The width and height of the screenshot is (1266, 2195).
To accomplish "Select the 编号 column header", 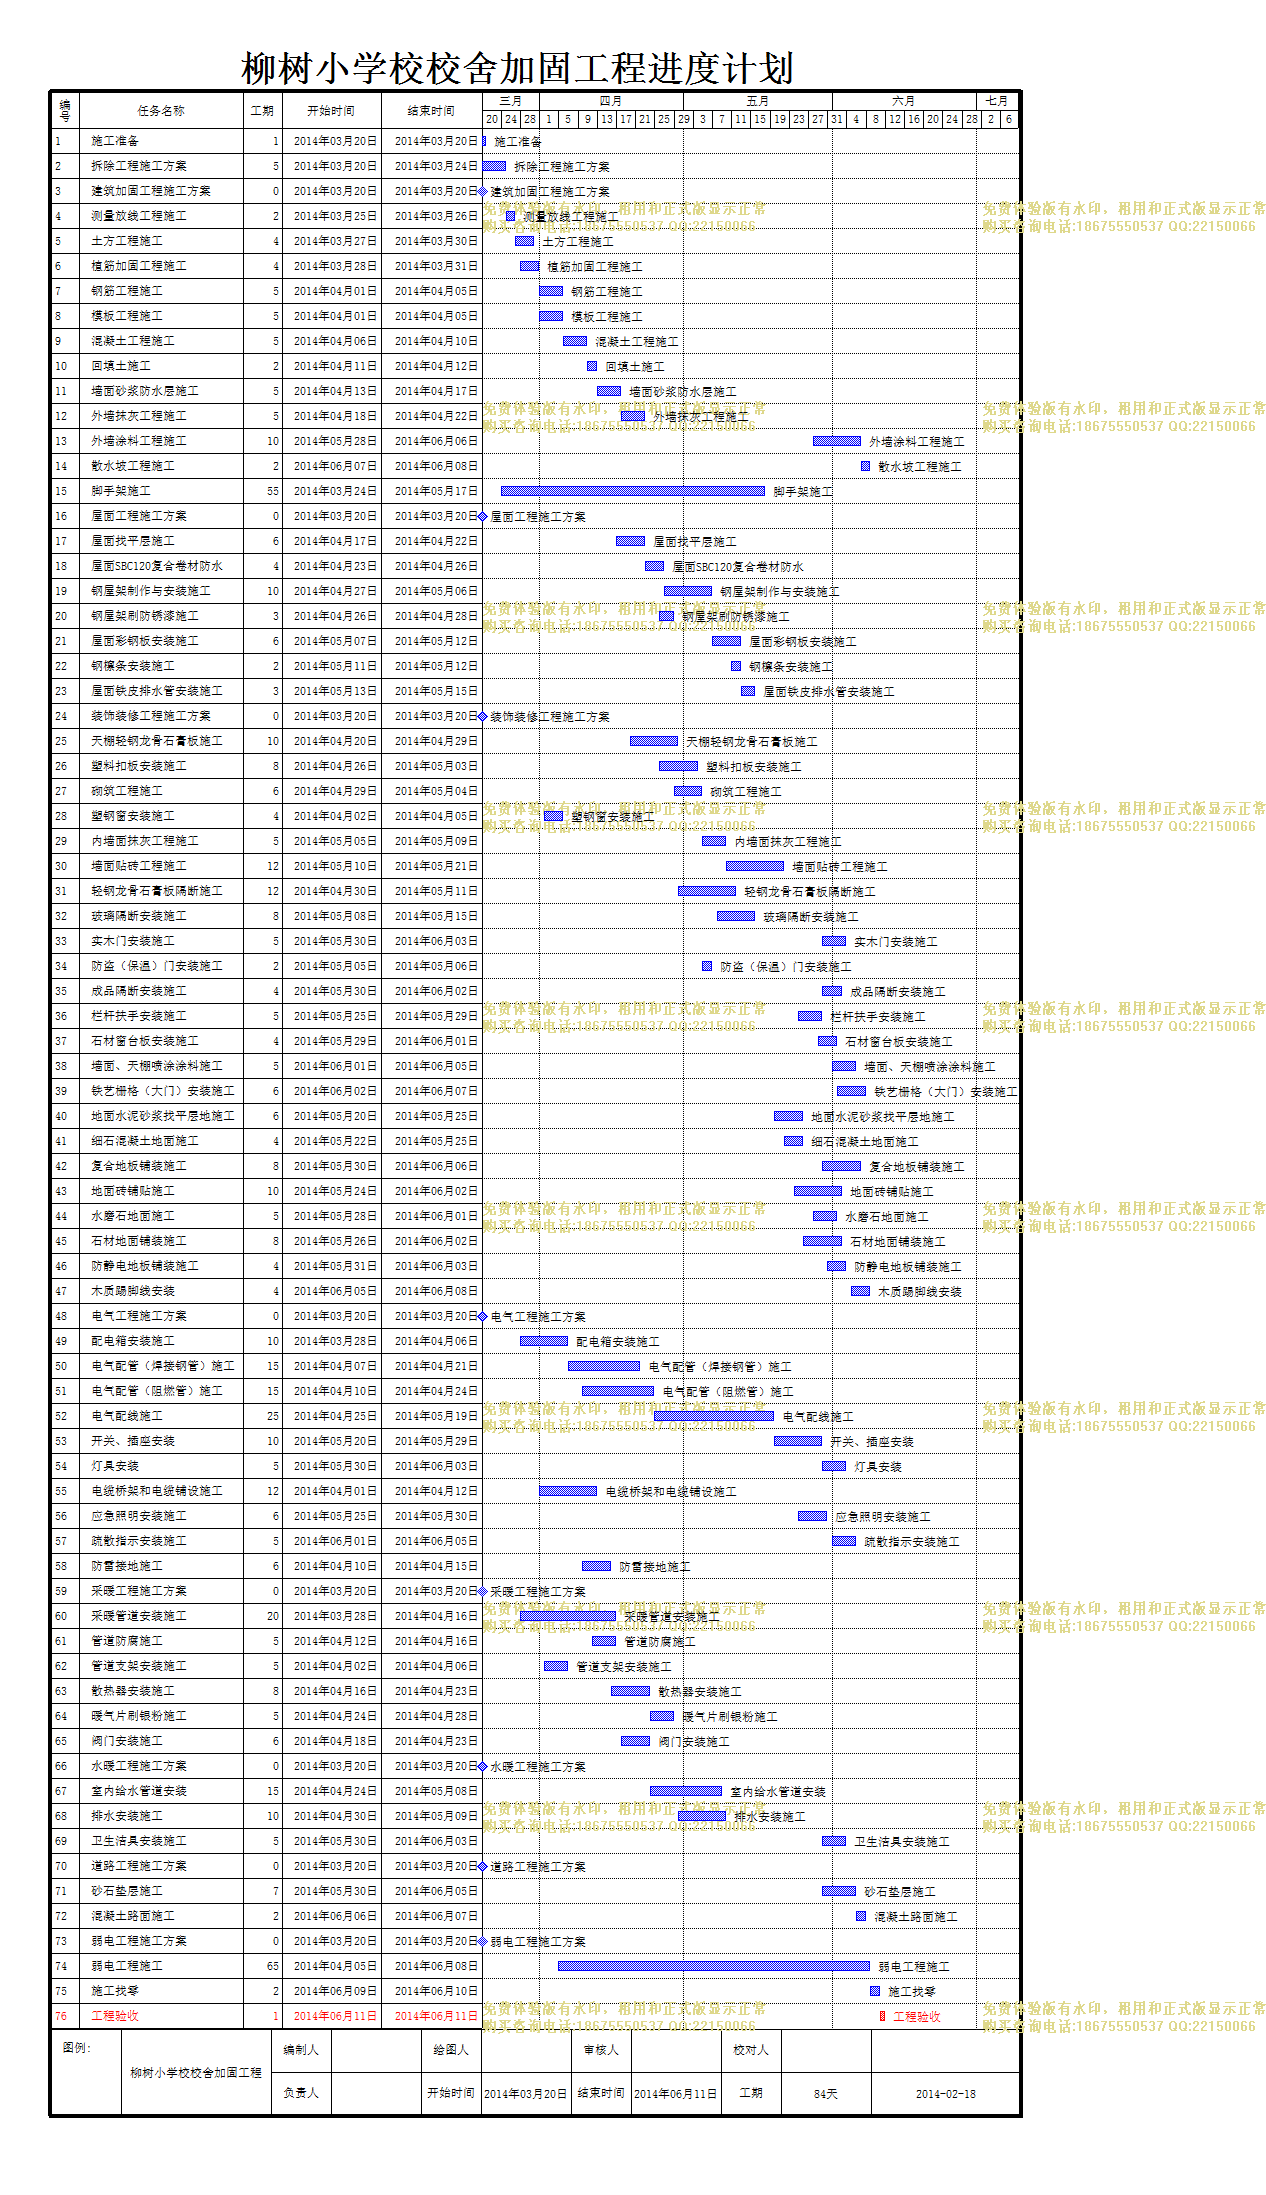I will point(65,110).
